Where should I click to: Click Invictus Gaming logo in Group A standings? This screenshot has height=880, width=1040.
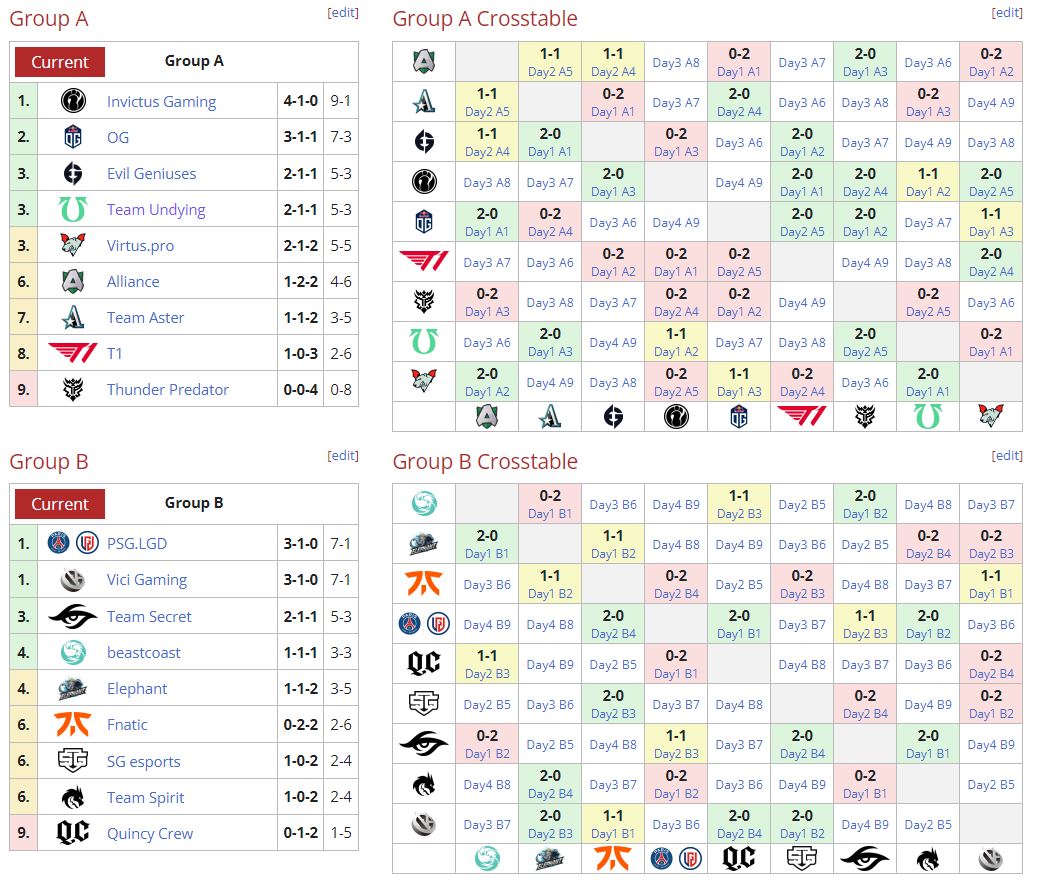pyautogui.click(x=73, y=101)
